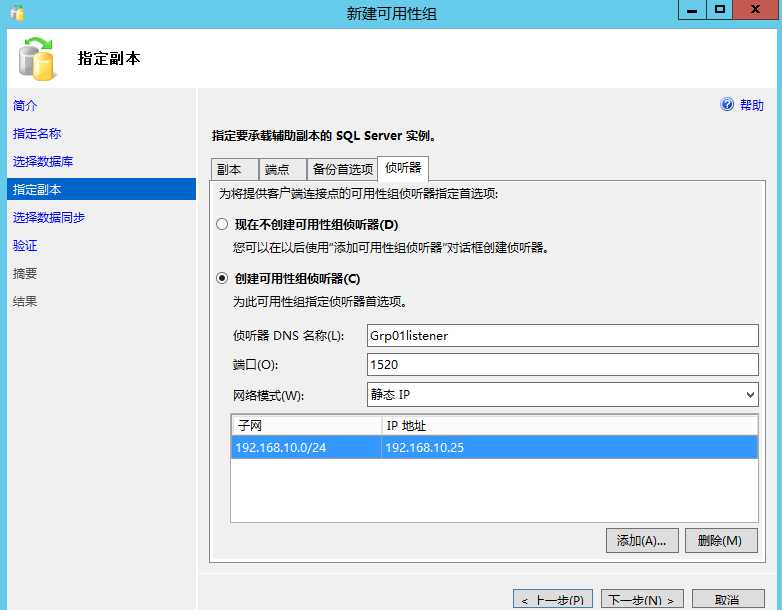Switch to the 端点 tab

point(282,170)
